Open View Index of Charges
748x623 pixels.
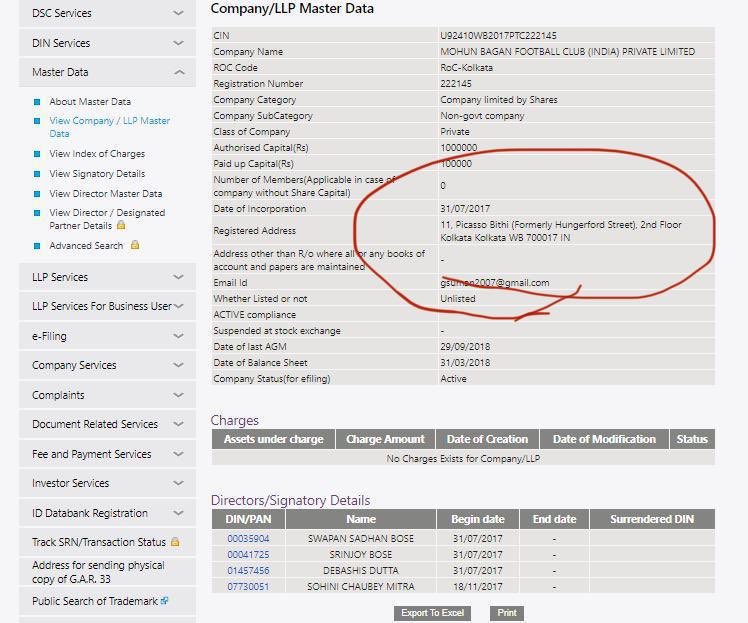tap(97, 154)
